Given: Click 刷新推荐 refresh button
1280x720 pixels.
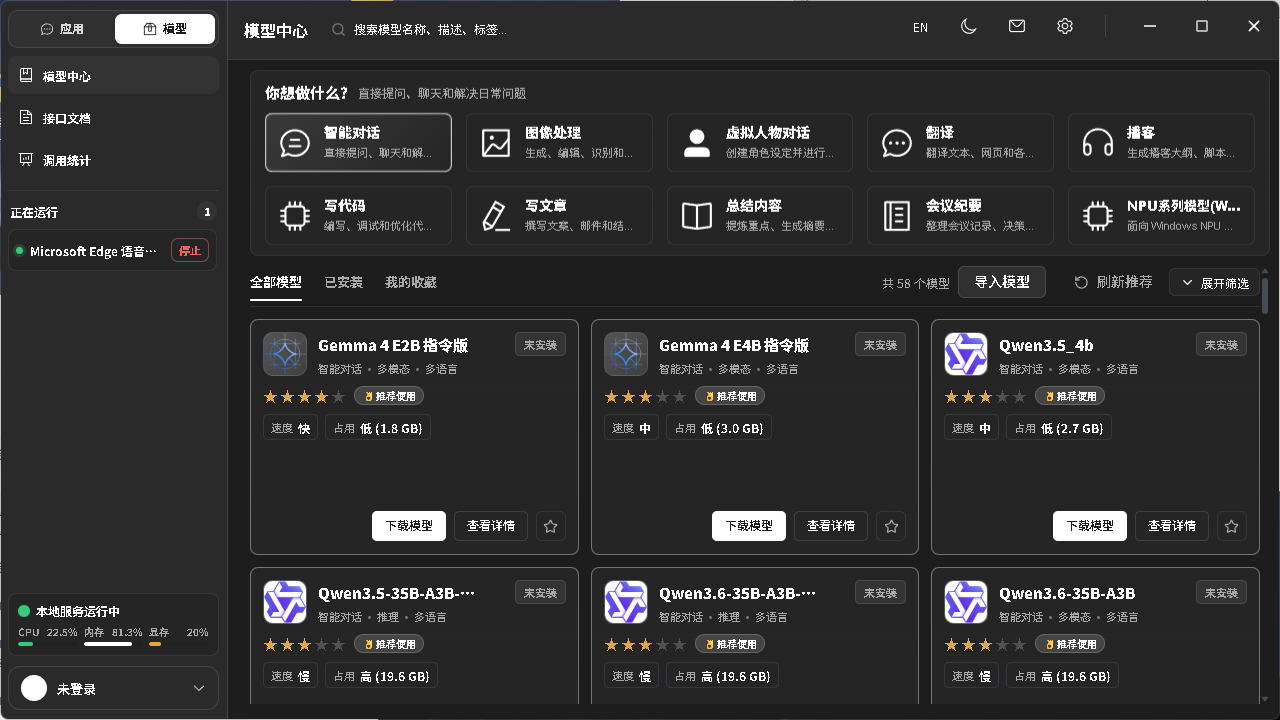Looking at the screenshot, I should [x=1113, y=282].
